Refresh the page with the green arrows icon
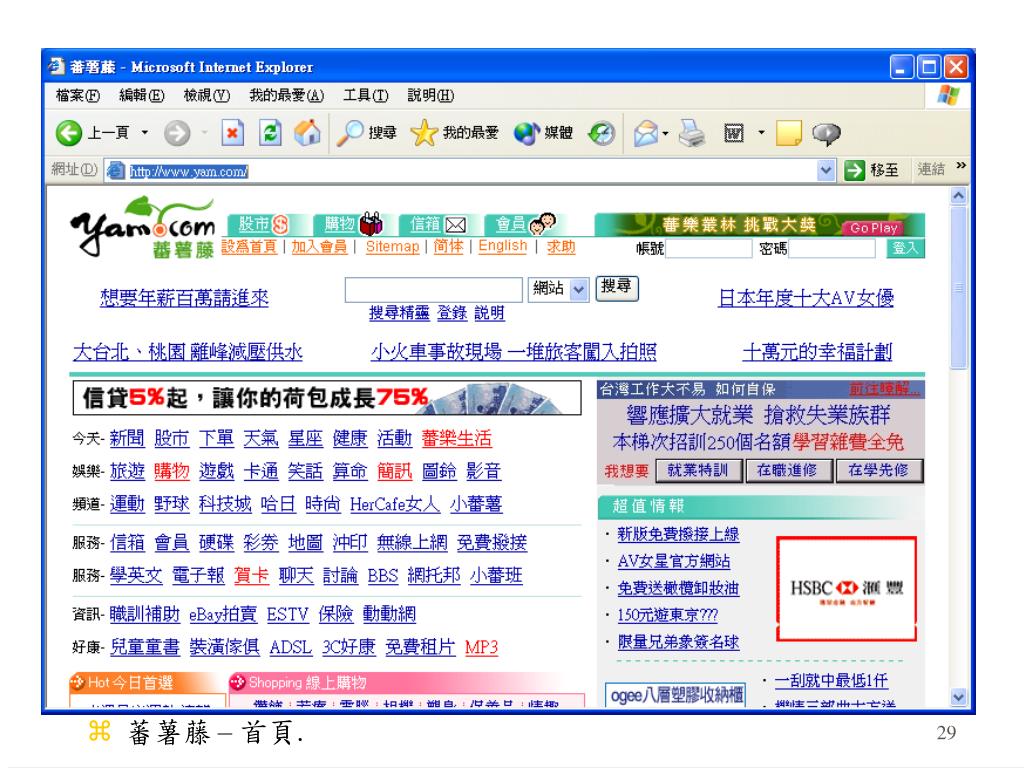Viewport: 1024px width, 768px height. pos(270,133)
